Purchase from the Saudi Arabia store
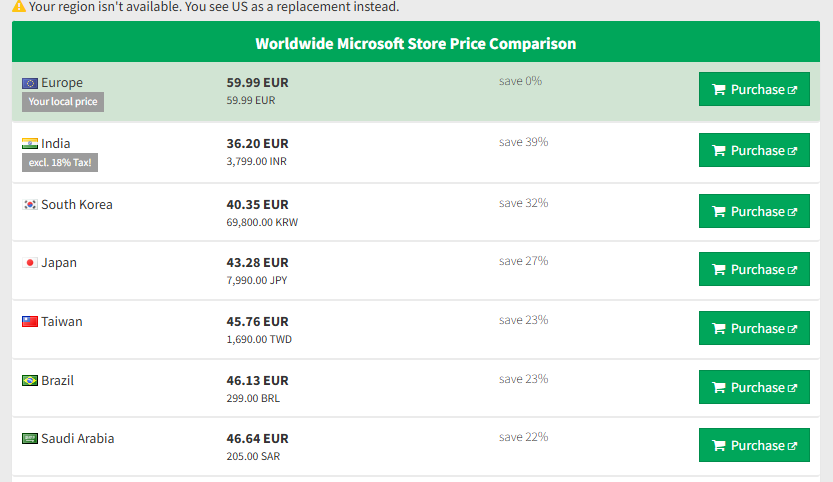This screenshot has width=833, height=482. (x=754, y=446)
